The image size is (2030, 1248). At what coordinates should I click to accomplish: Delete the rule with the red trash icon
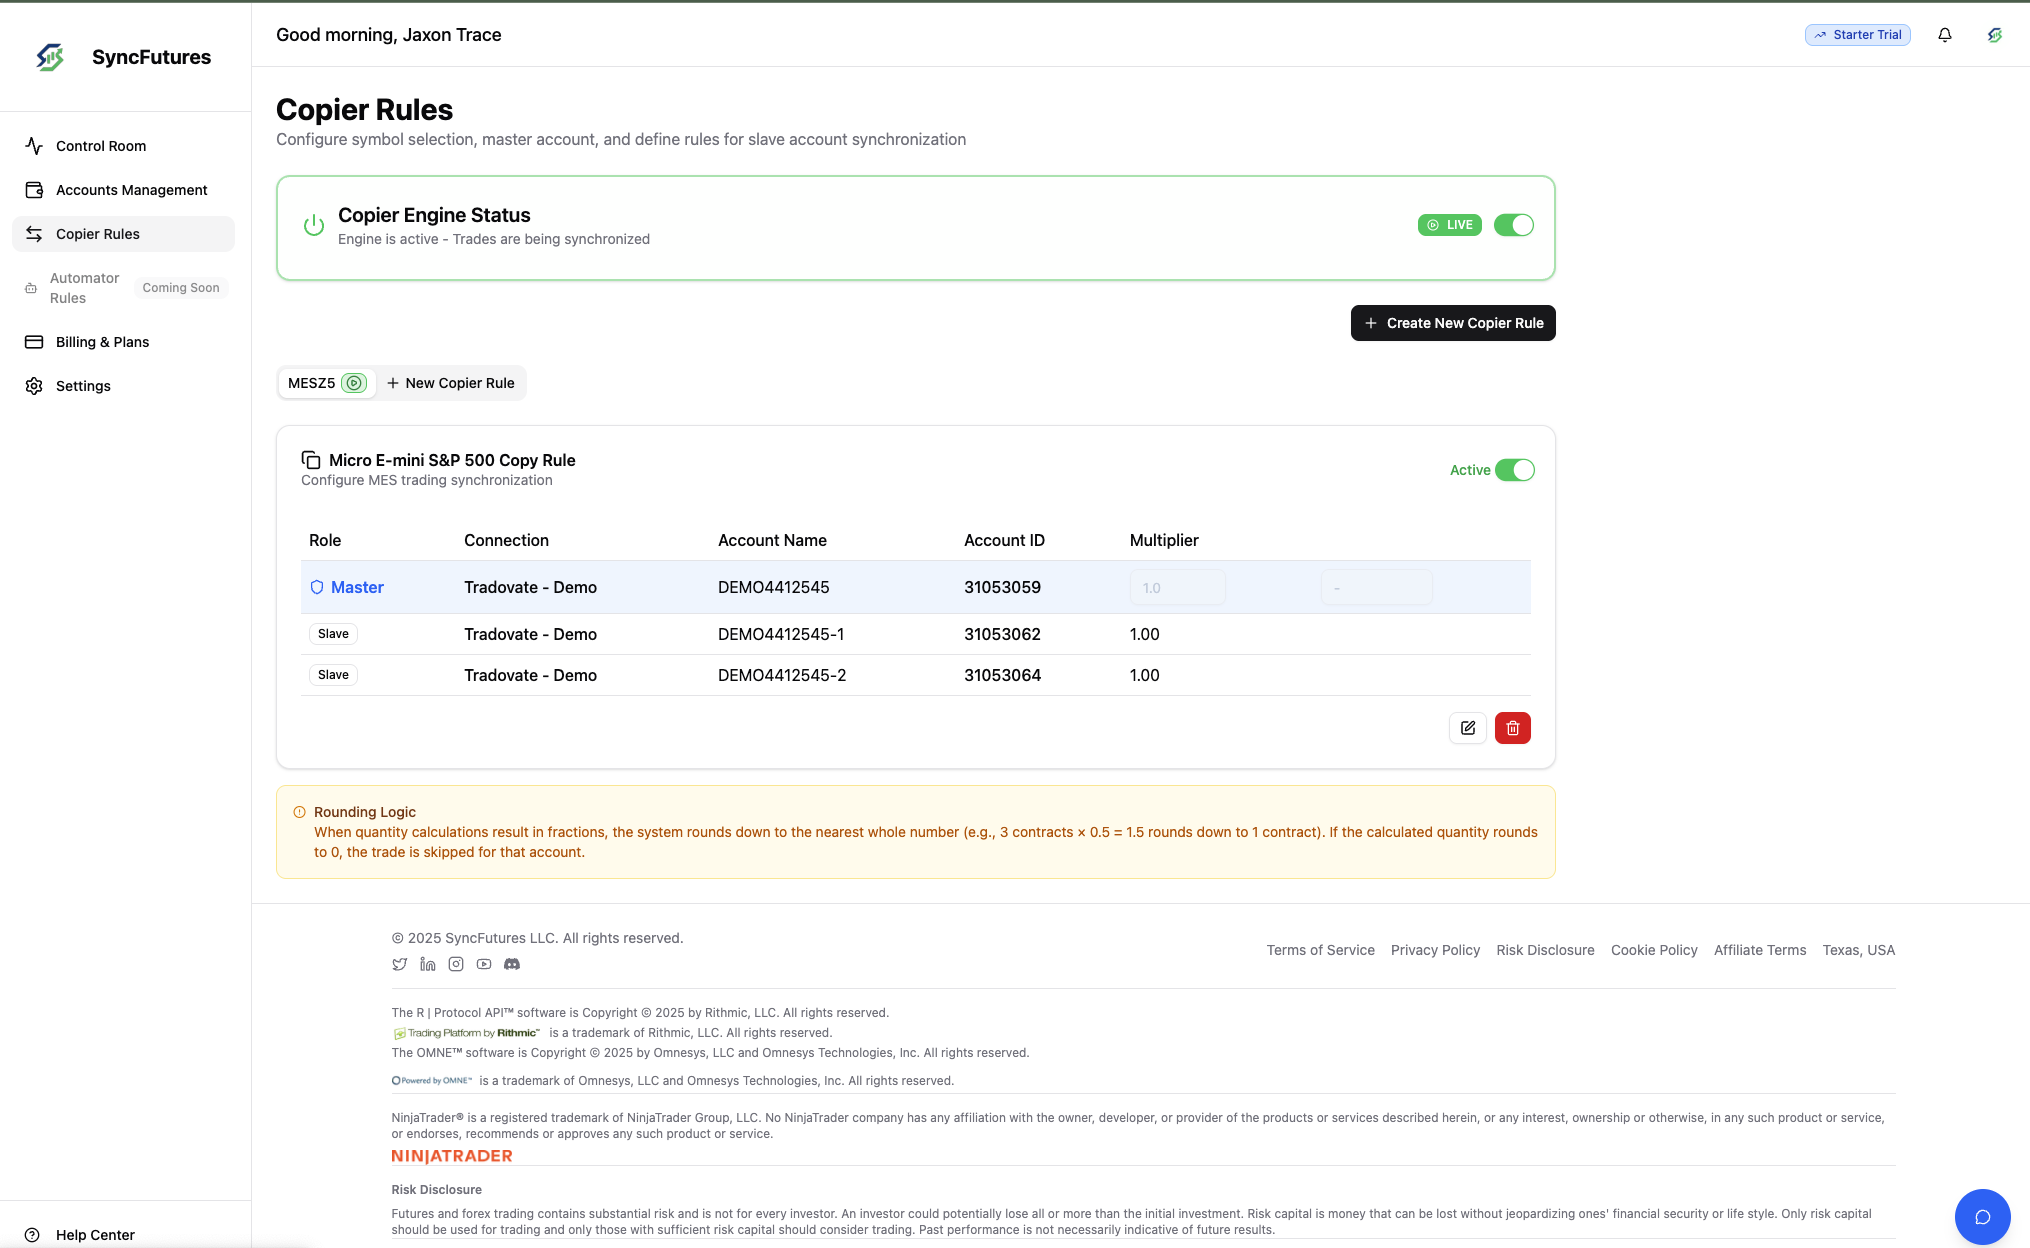tap(1512, 728)
